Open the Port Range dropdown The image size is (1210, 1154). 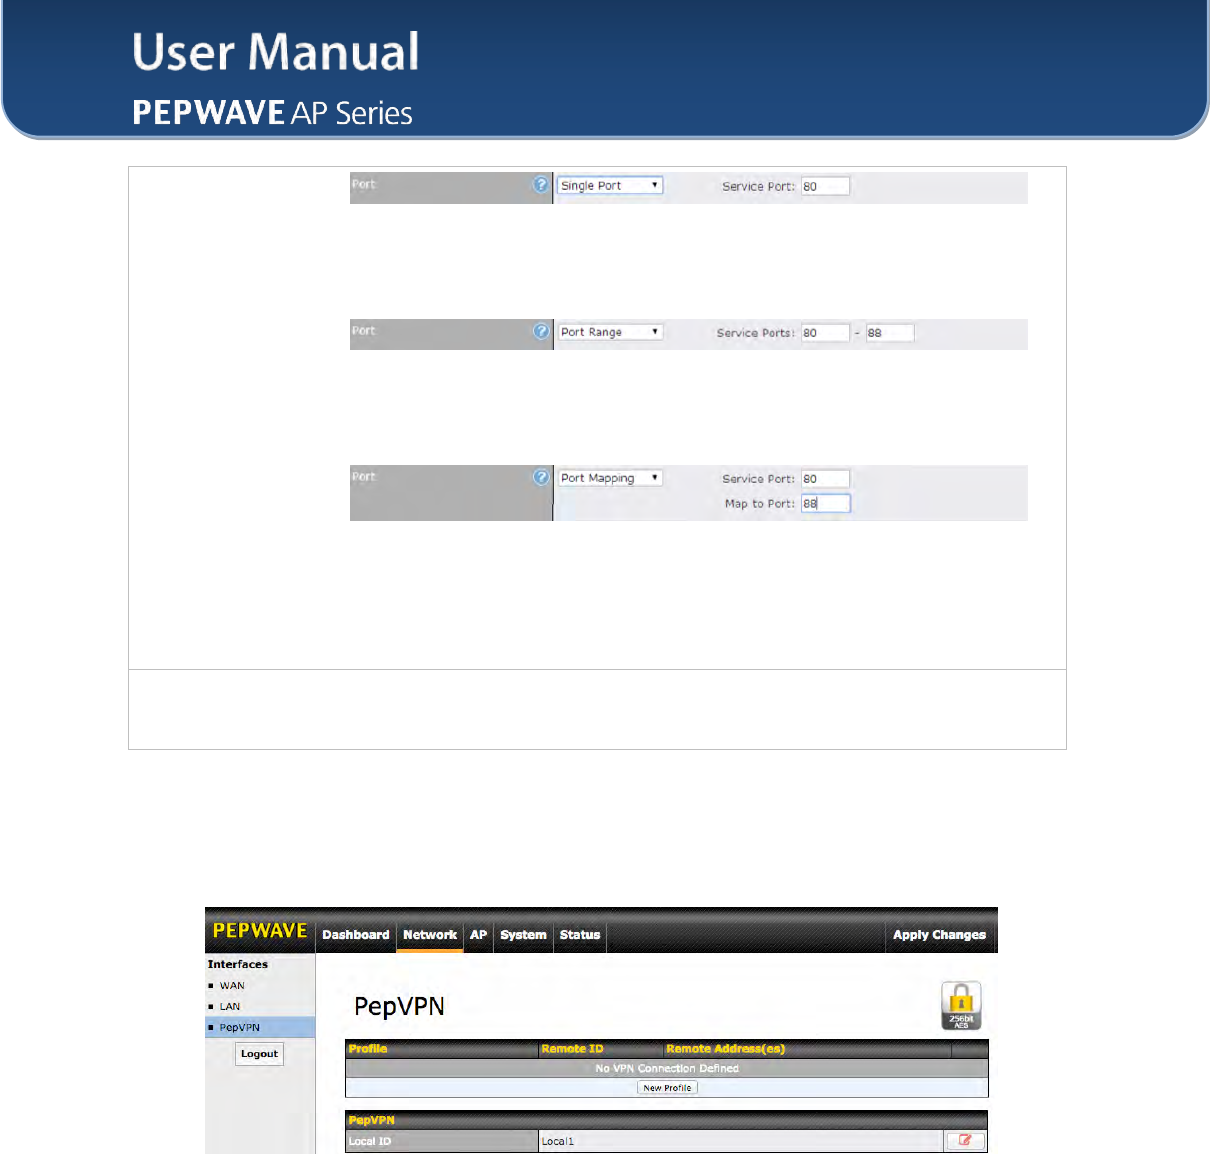click(610, 332)
